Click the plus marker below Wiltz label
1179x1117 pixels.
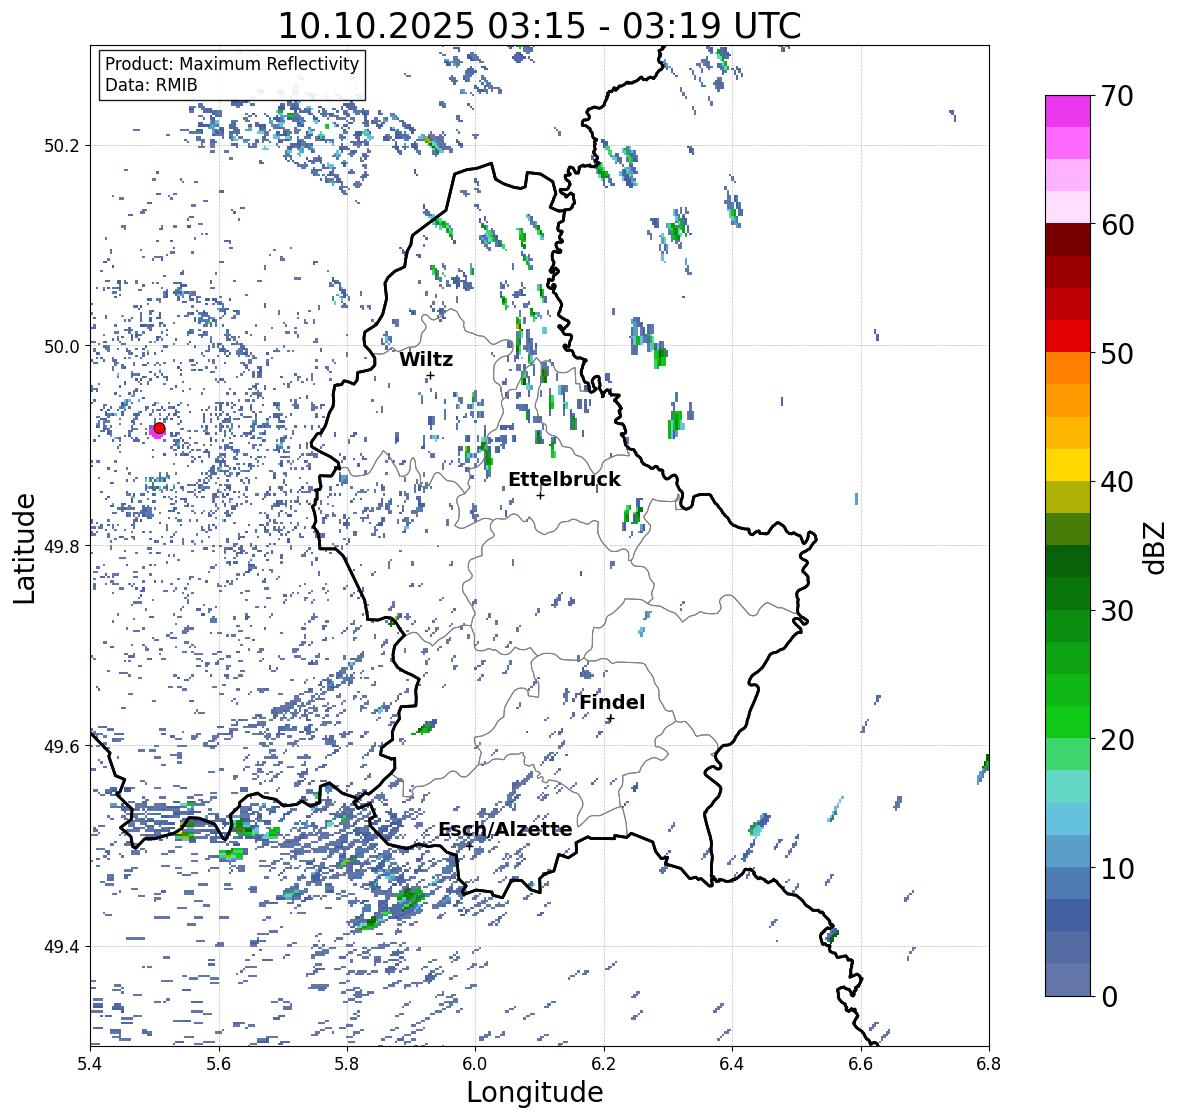click(430, 376)
